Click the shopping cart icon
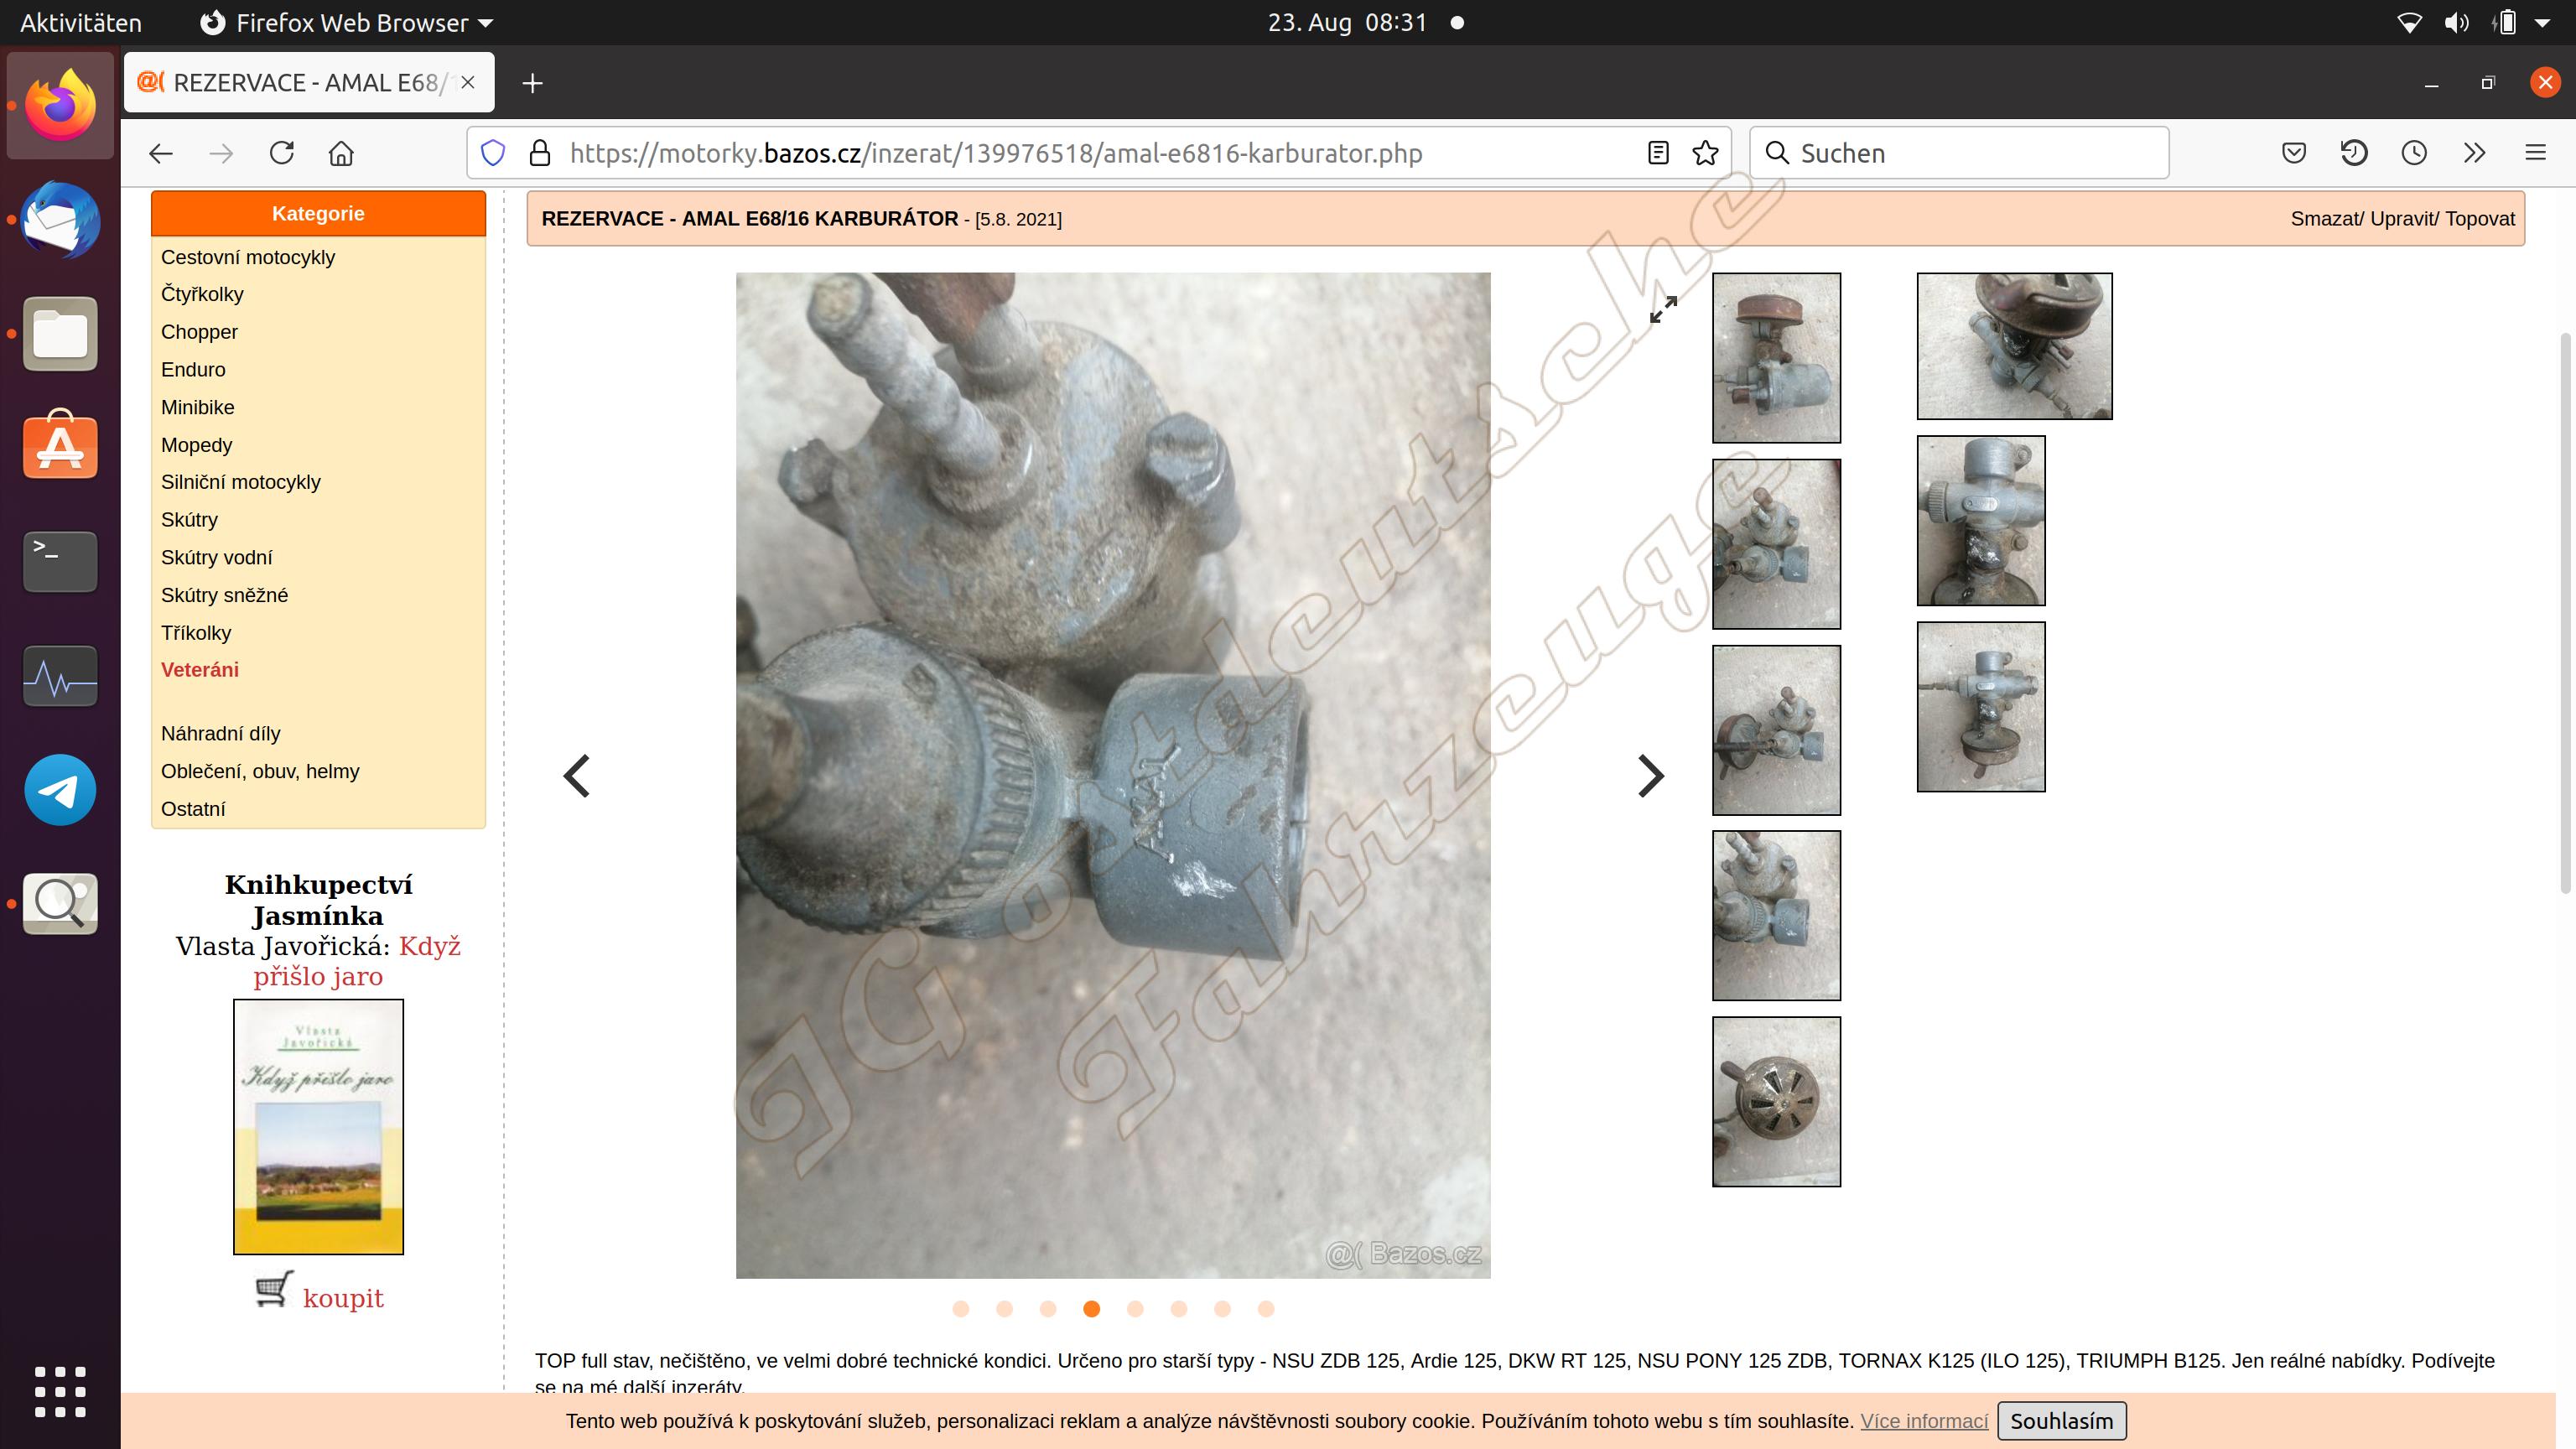Screen dimensions: 2576x1449 (x=274, y=1290)
